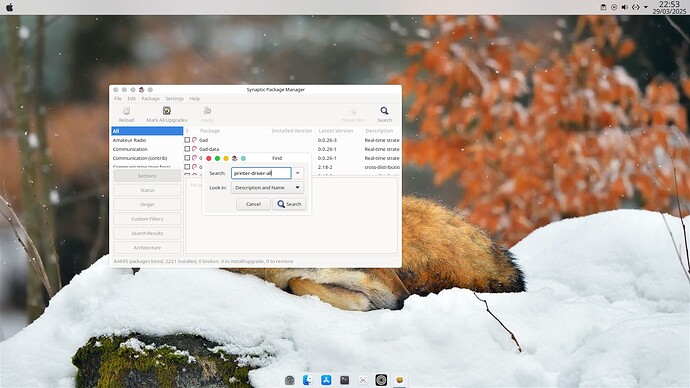Click the greyed Properties toolbar icon
This screenshot has width=690, height=388.
click(x=353, y=111)
